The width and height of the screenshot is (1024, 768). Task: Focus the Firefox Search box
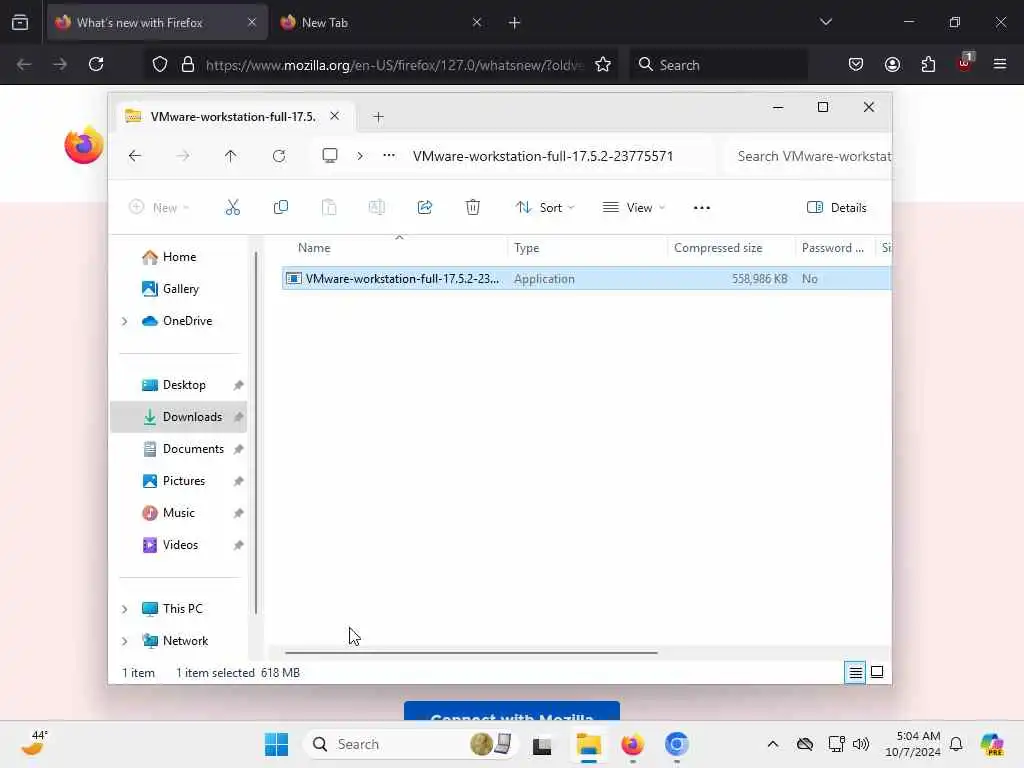point(718,65)
